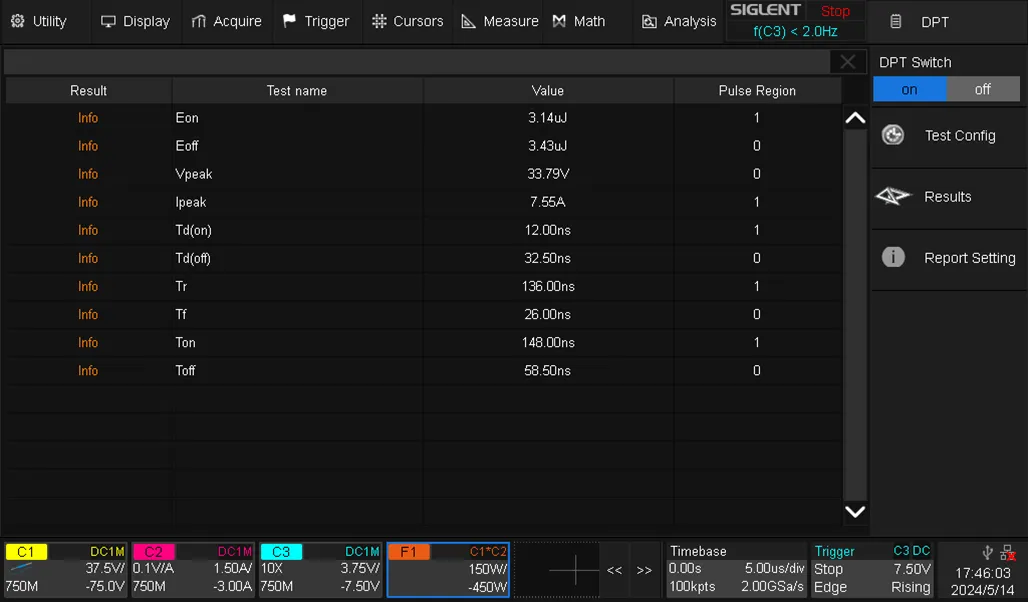Click the USB status icon
Screen dimensions: 1028x602
coord(988,552)
